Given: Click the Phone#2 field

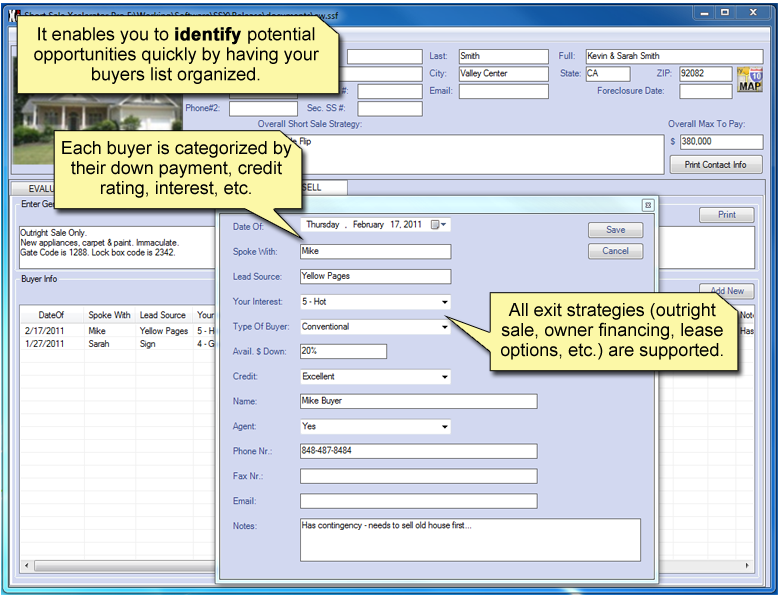Looking at the screenshot, I should tap(263, 108).
